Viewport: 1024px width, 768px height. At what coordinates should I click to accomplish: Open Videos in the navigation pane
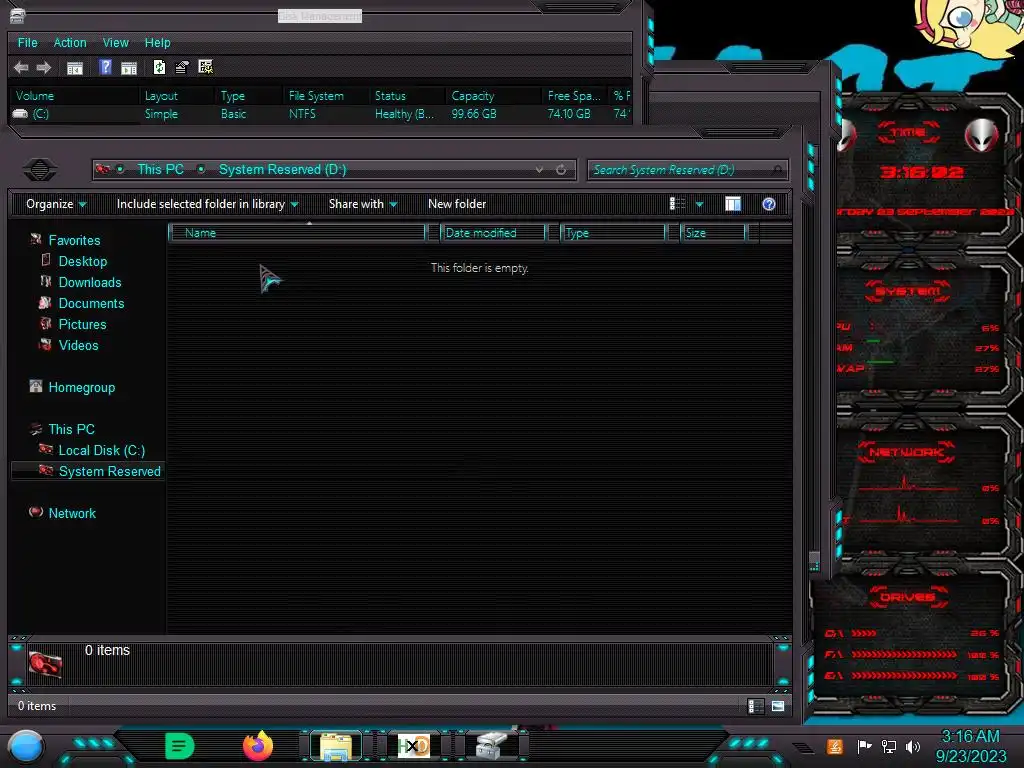pyautogui.click(x=78, y=345)
